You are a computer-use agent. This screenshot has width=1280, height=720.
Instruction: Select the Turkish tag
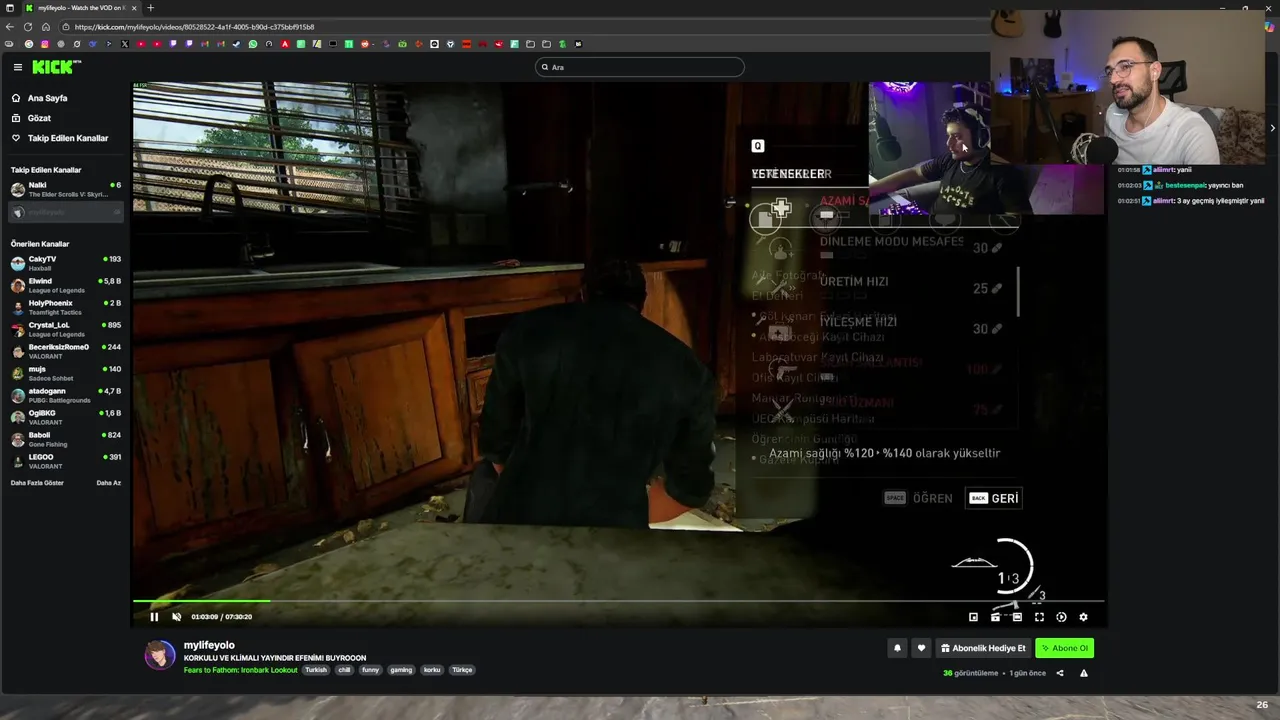(316, 670)
